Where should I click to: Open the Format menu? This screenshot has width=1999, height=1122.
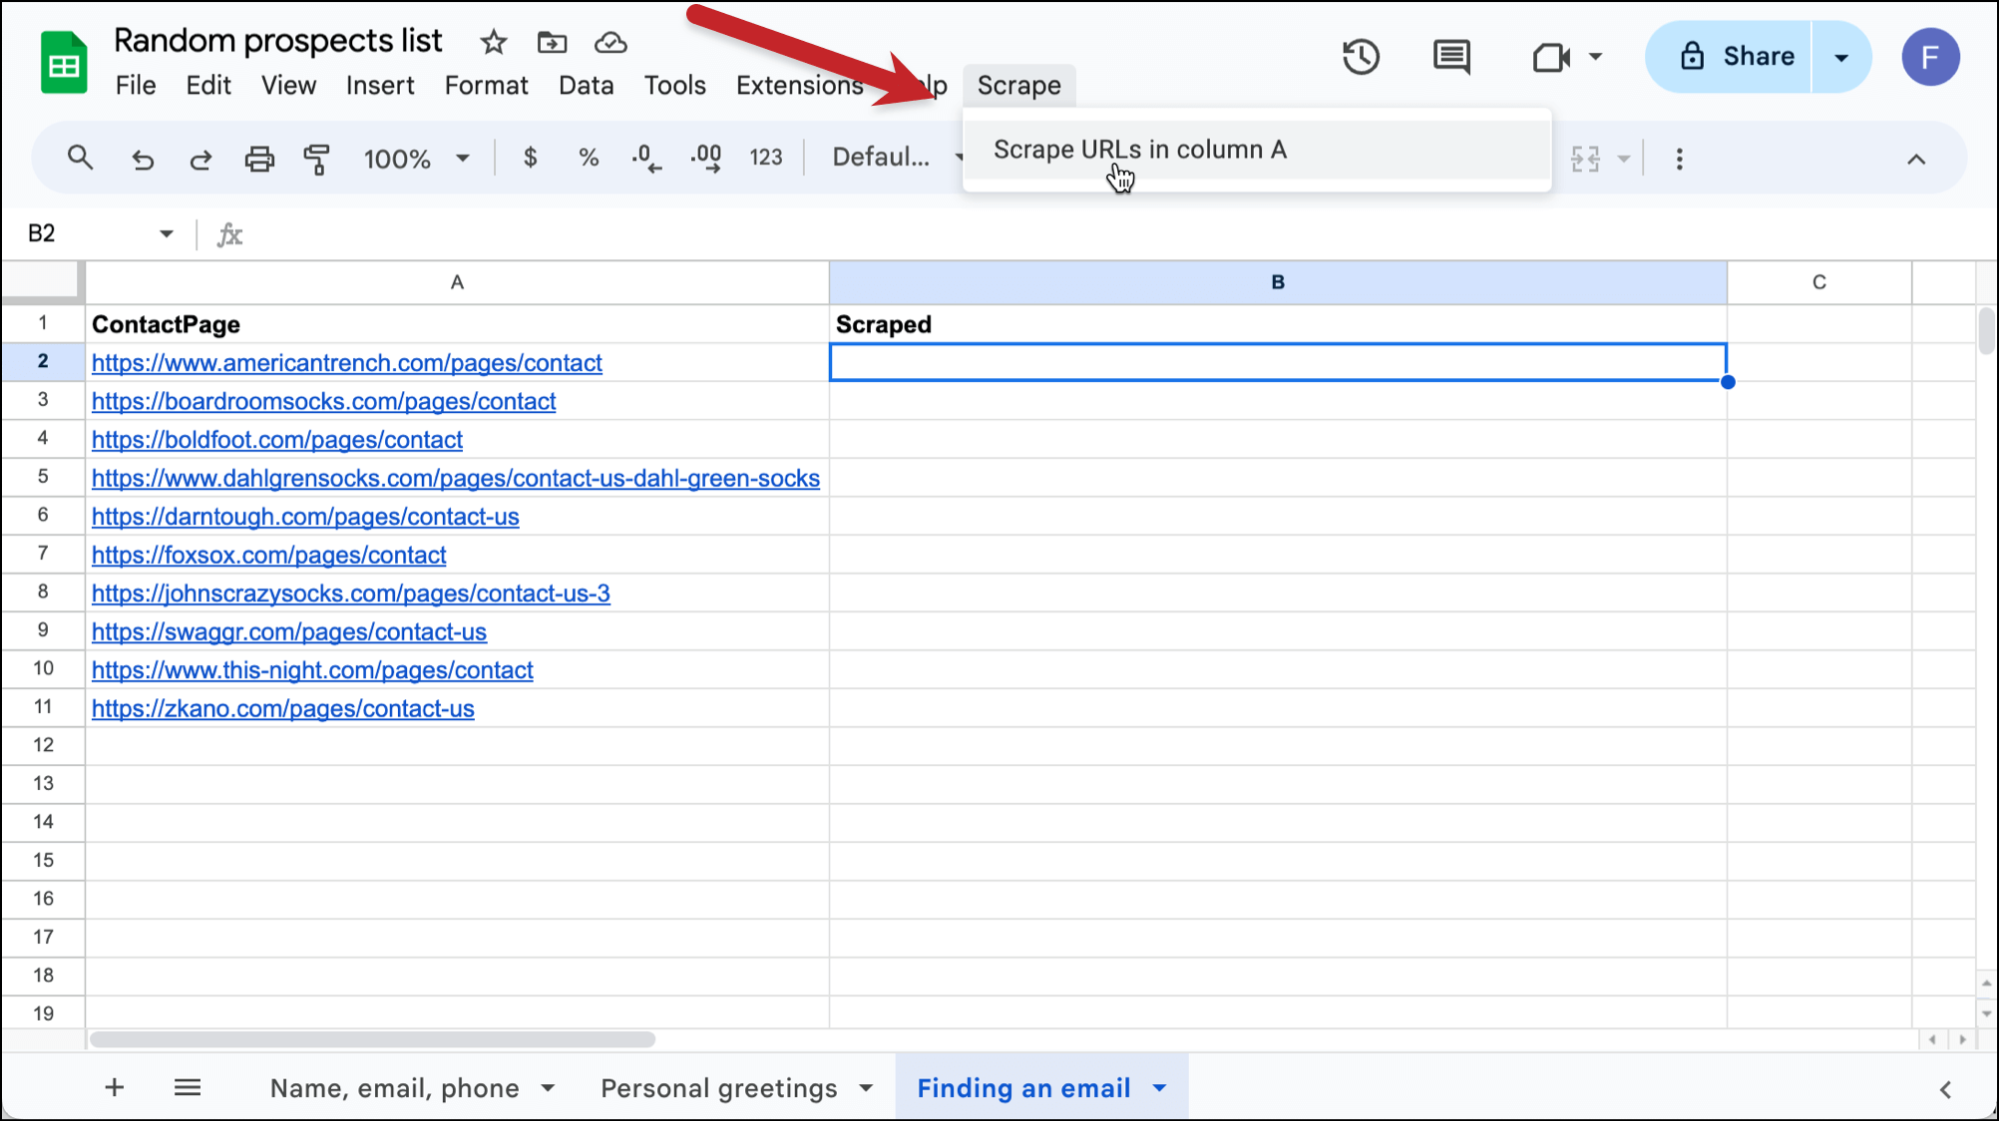tap(486, 86)
